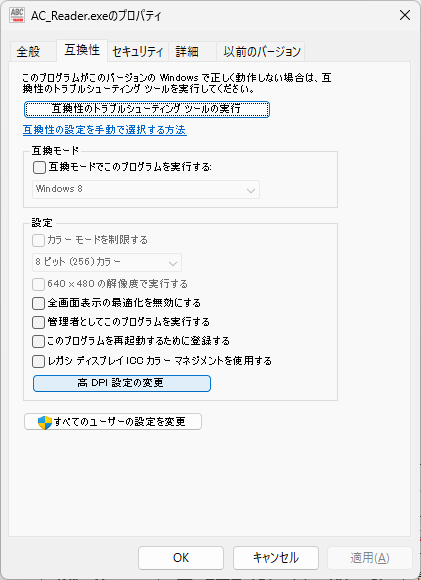Click the 高 DPI 設定の変更 button
Viewport: 421px width, 580px height.
[x=122, y=383]
